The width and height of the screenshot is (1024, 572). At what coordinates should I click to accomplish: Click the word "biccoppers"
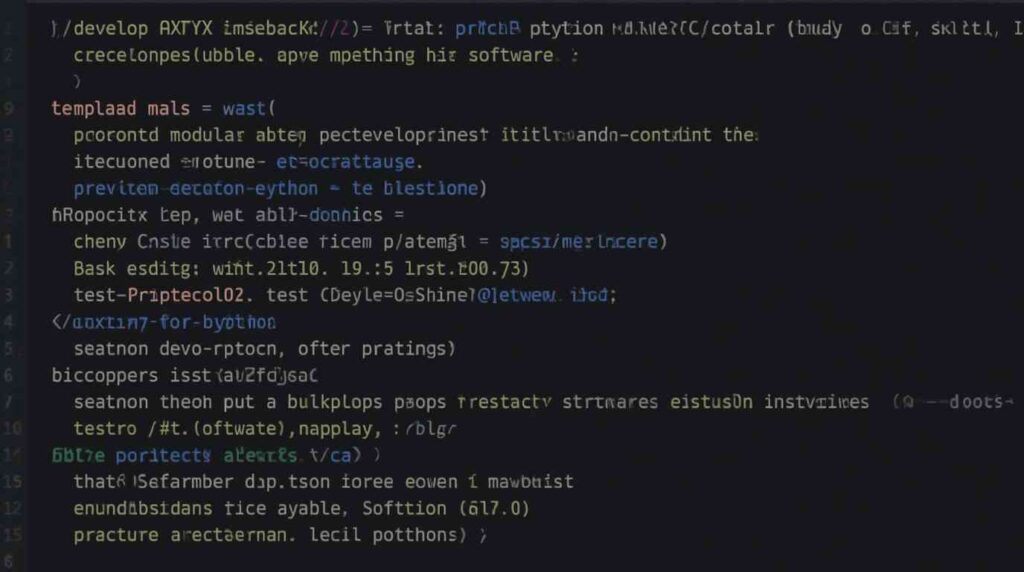(105, 376)
